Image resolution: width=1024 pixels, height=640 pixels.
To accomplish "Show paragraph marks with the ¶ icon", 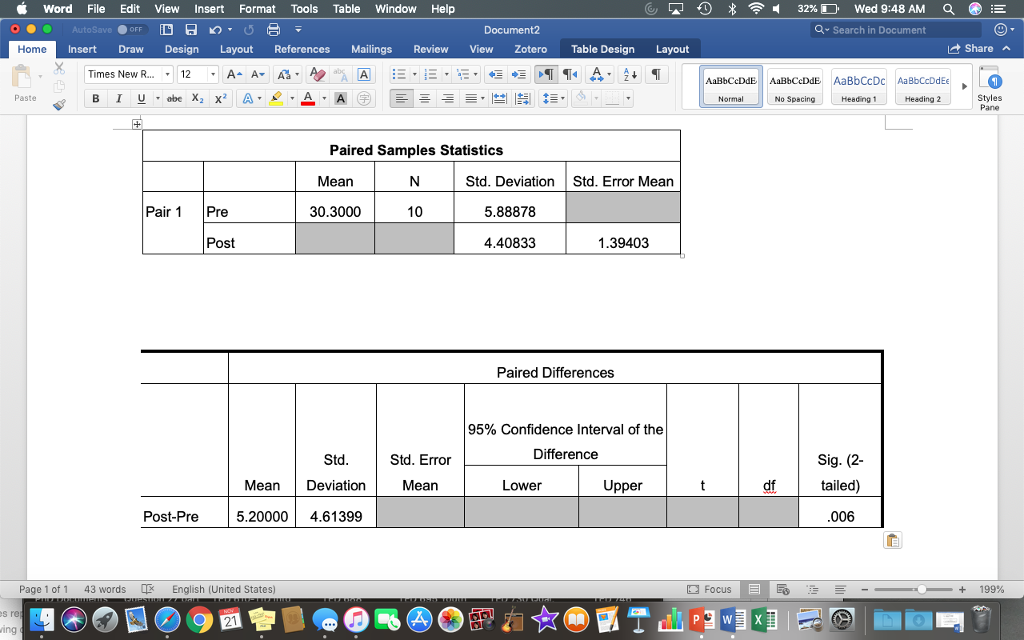I will [x=657, y=74].
